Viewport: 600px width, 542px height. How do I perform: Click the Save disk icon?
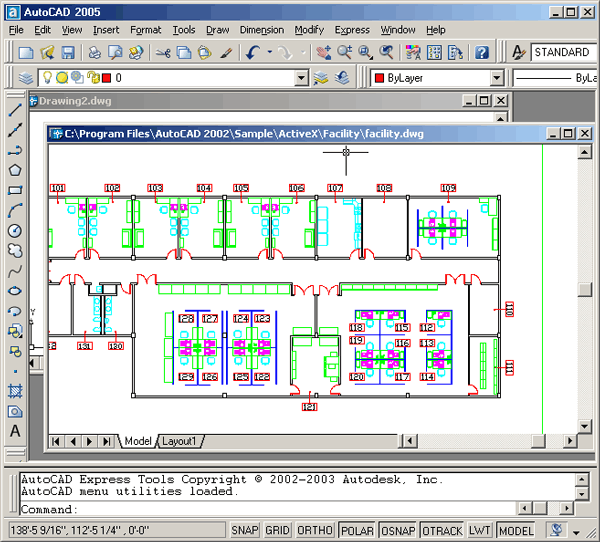pos(68,52)
